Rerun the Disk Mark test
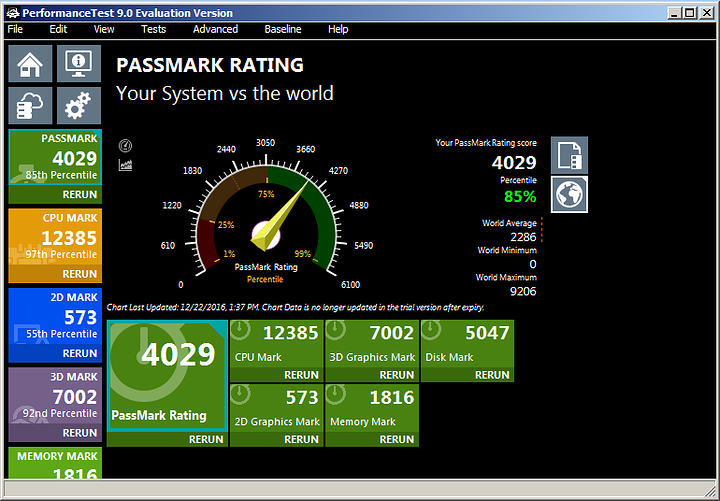Screen dimensions: 720x501 tap(492, 375)
